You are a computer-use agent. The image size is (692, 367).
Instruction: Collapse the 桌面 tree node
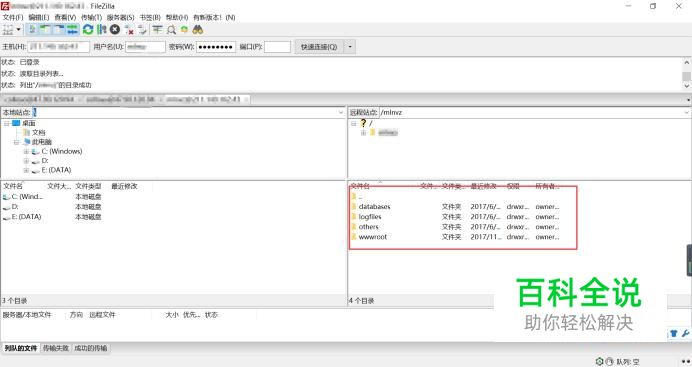coord(7,123)
